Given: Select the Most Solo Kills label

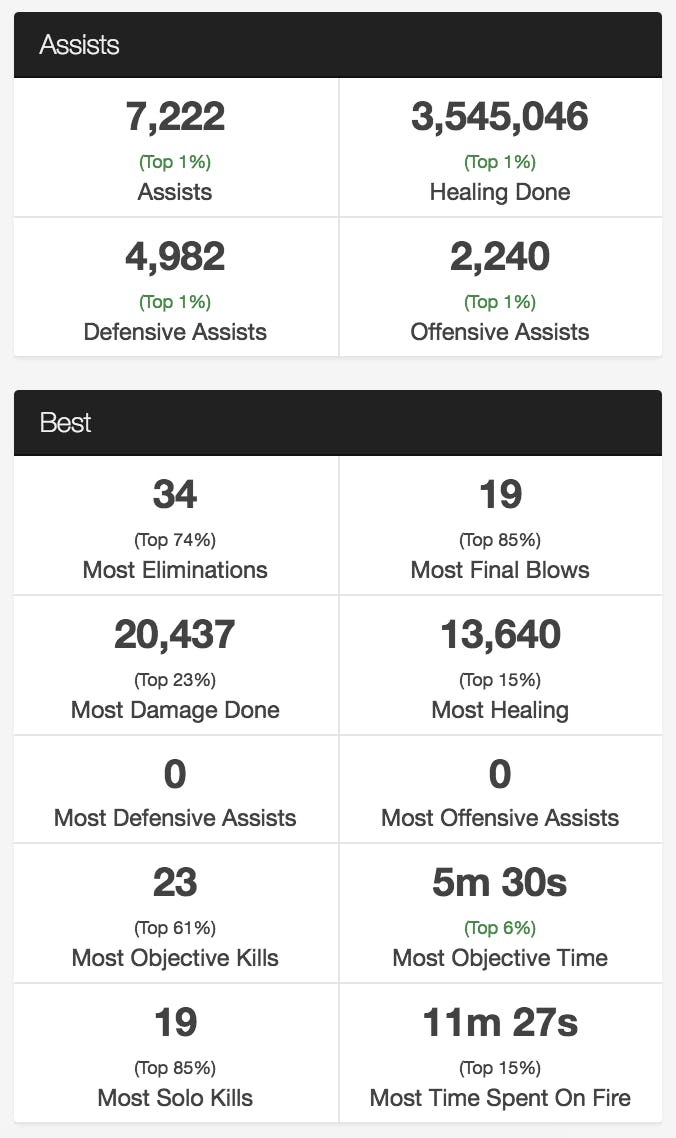Looking at the screenshot, I should coord(175,1098).
